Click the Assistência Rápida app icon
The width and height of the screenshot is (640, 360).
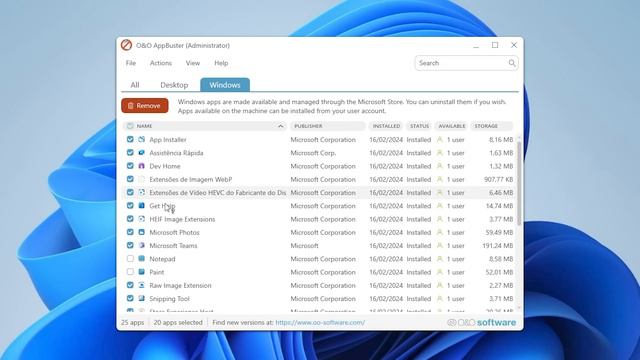[142, 153]
